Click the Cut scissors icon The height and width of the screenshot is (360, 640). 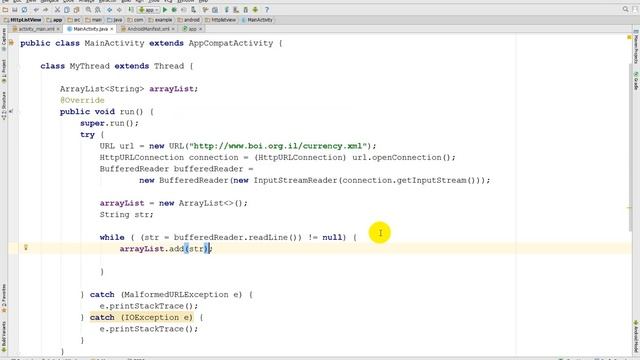coord(58,10)
